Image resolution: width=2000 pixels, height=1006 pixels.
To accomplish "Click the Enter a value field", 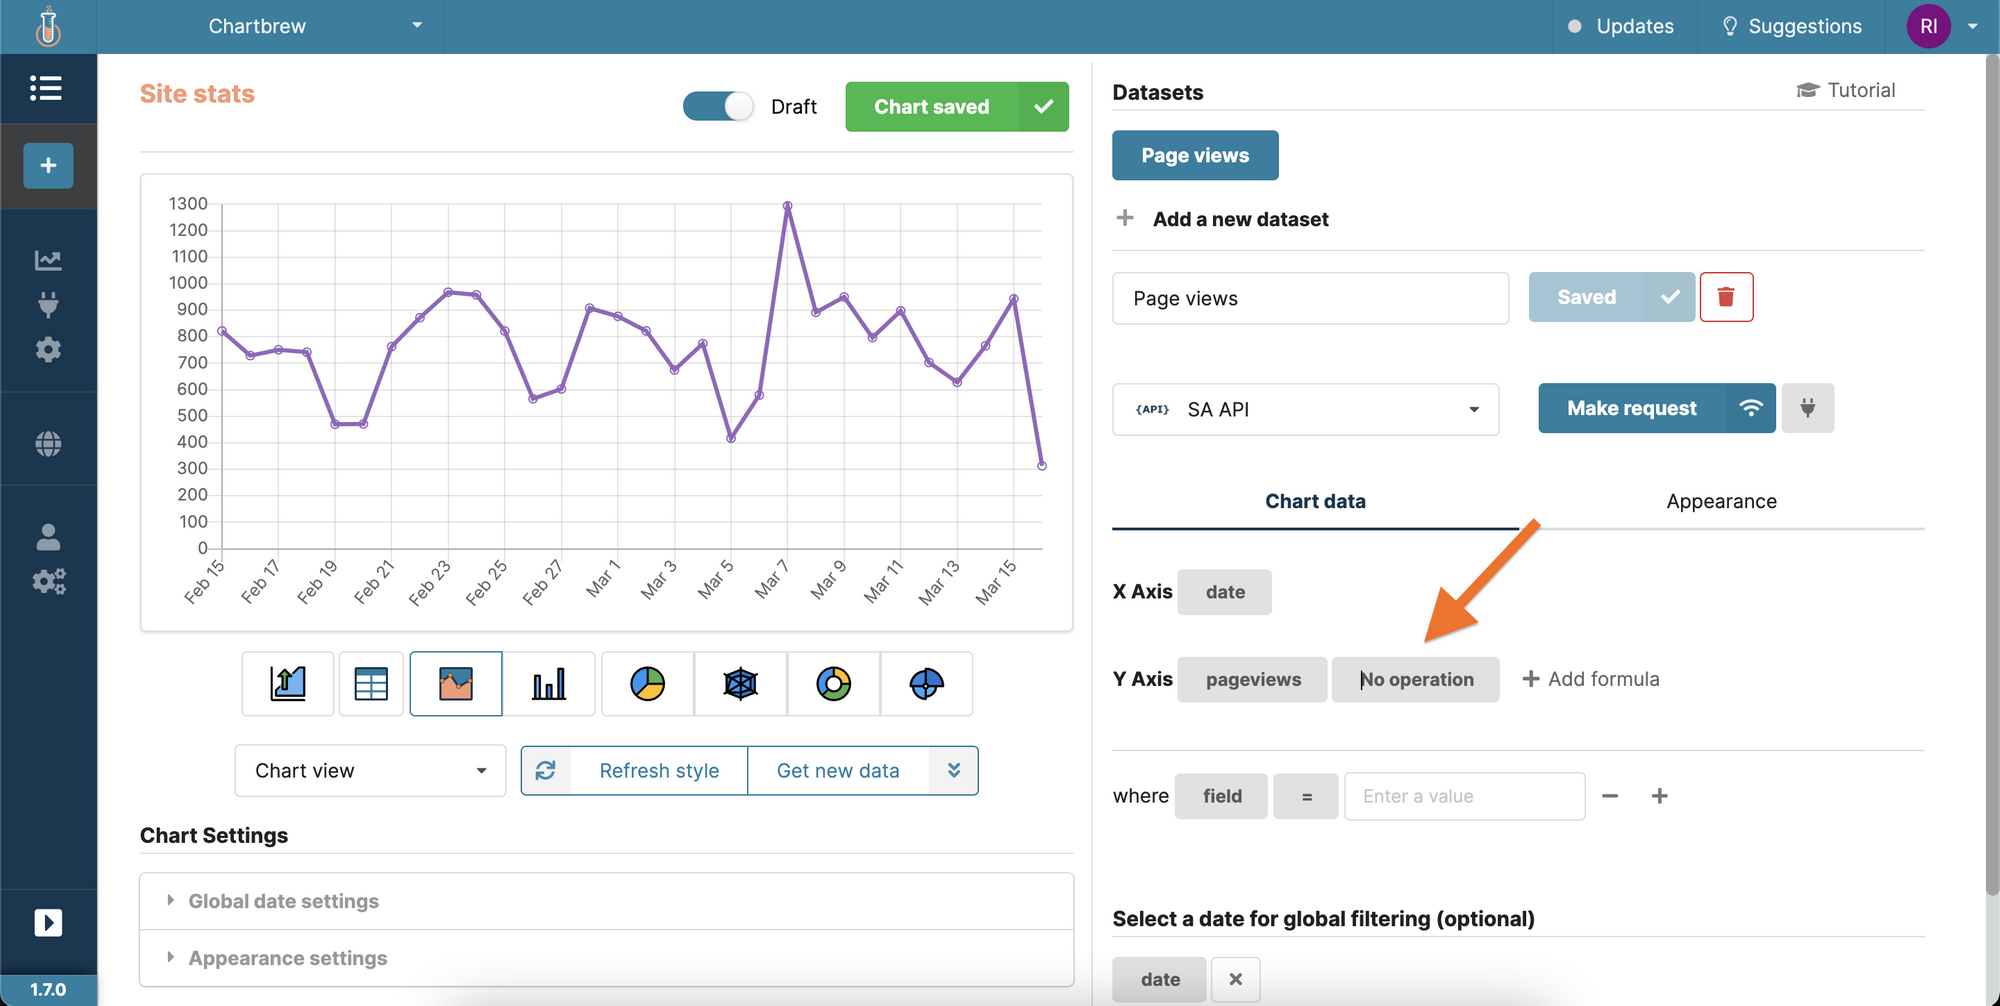I will (x=1463, y=795).
